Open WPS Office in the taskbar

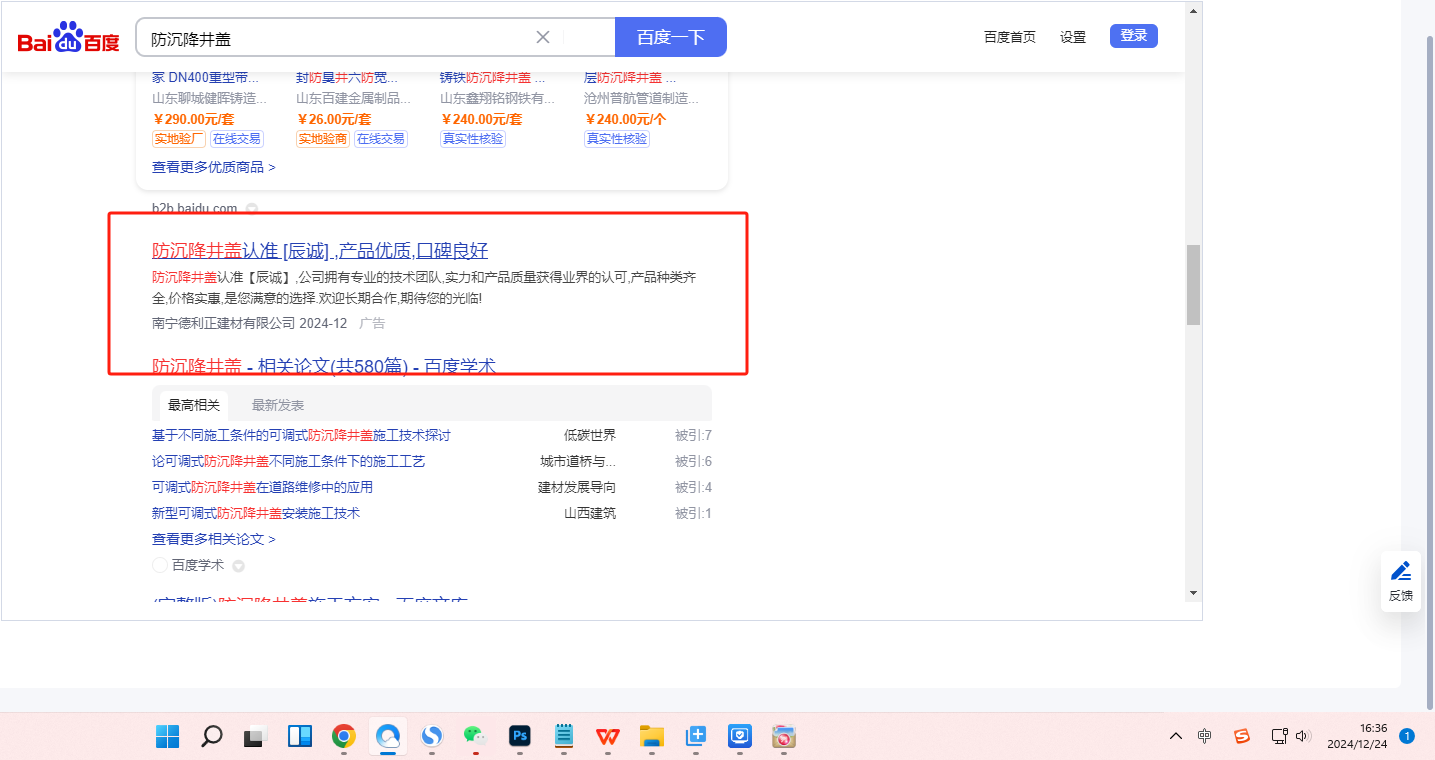[607, 737]
